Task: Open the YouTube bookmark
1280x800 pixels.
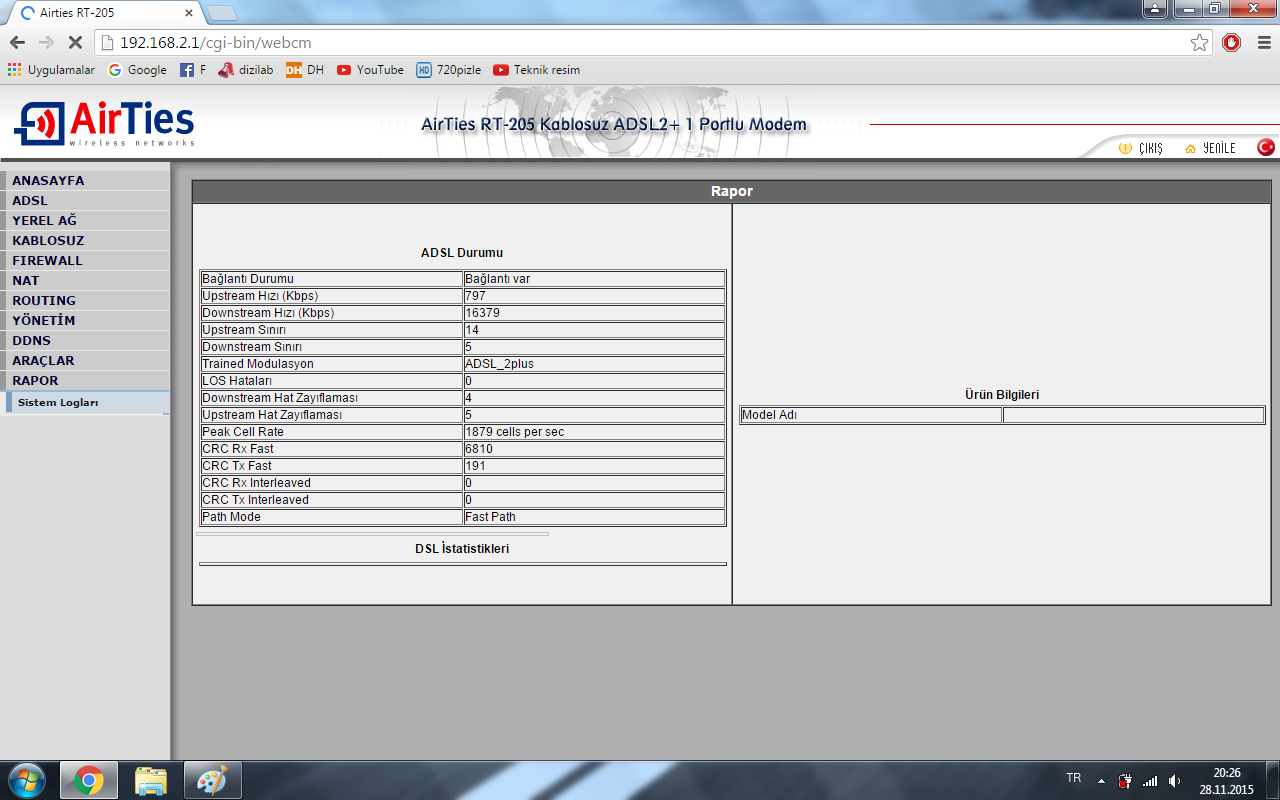Action: click(x=370, y=70)
